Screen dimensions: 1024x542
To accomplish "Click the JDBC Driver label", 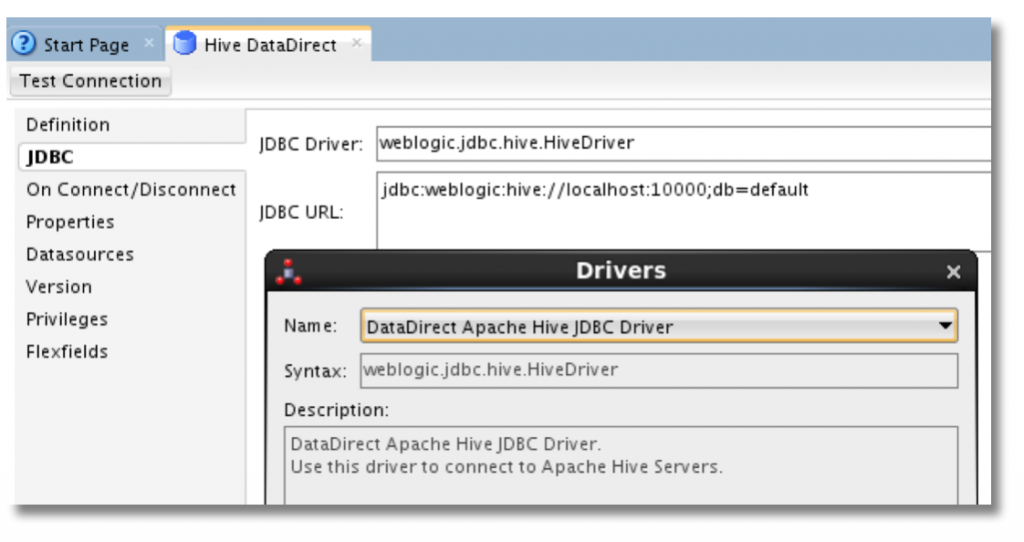I will 311,144.
